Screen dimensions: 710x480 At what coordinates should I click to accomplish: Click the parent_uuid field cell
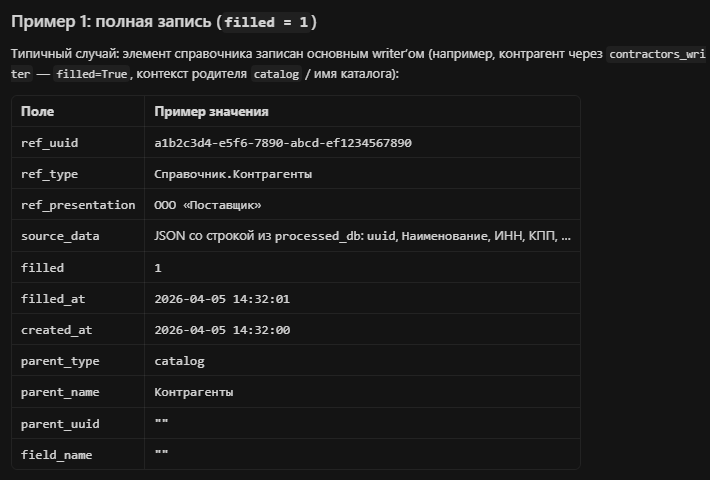[x=60, y=423]
